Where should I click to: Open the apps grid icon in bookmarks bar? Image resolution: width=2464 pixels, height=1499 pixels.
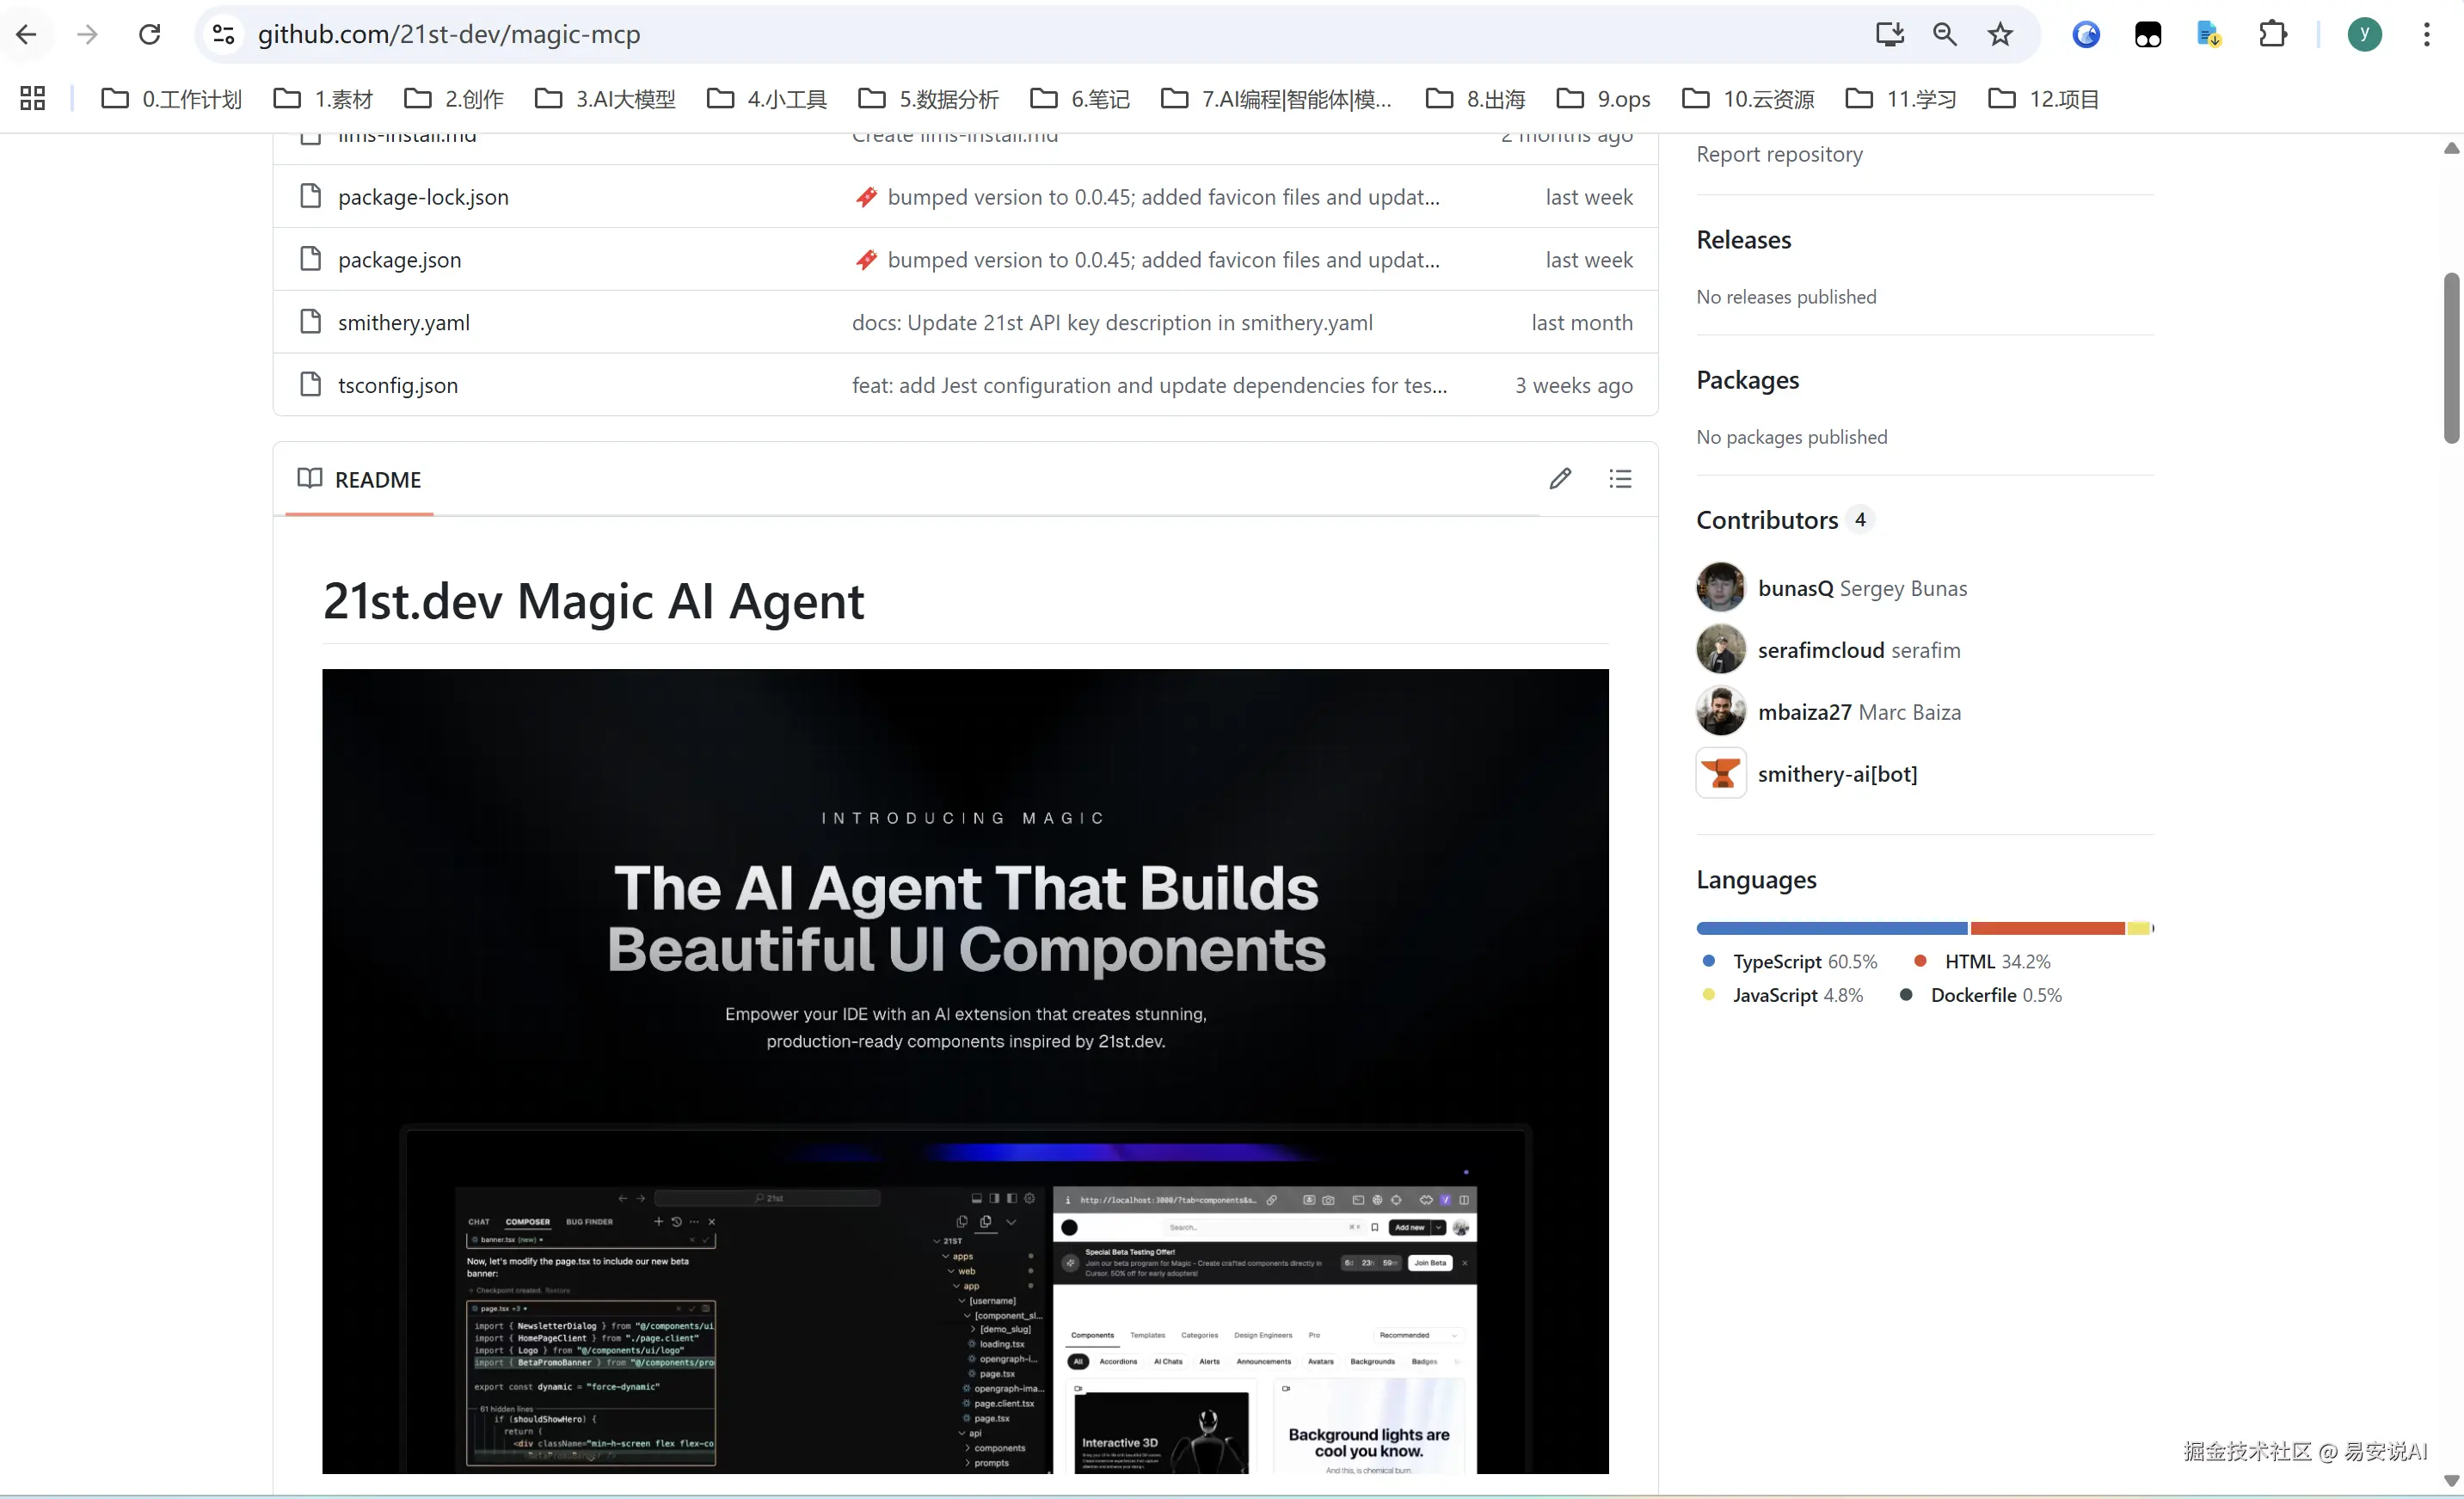click(x=32, y=98)
